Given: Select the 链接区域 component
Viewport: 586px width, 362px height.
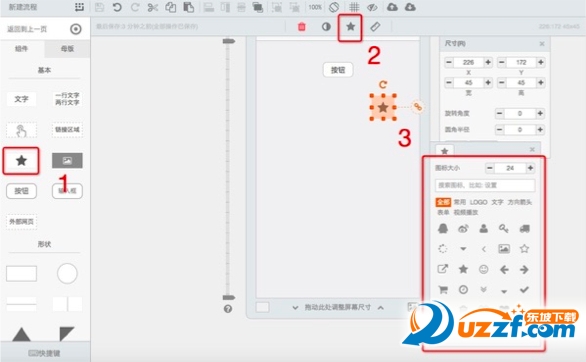Looking at the screenshot, I should tap(67, 130).
